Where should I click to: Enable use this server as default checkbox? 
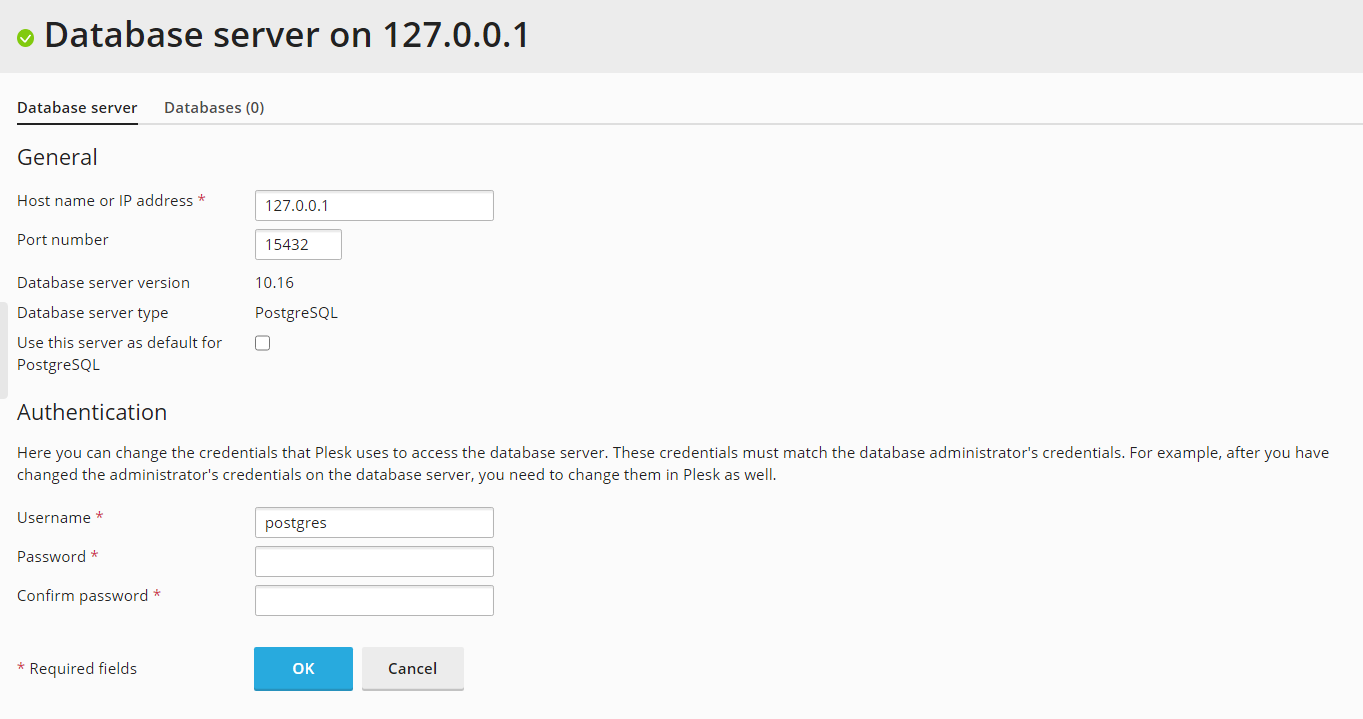(x=263, y=343)
